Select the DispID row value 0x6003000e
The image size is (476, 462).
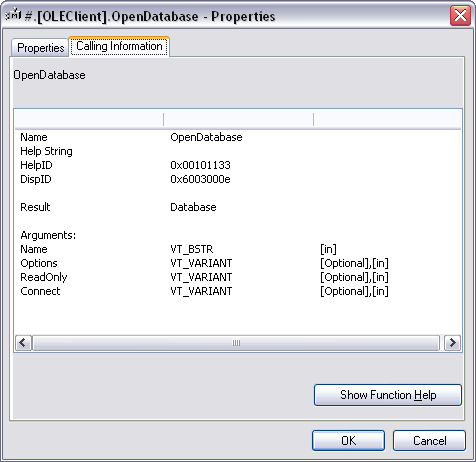click(200, 179)
